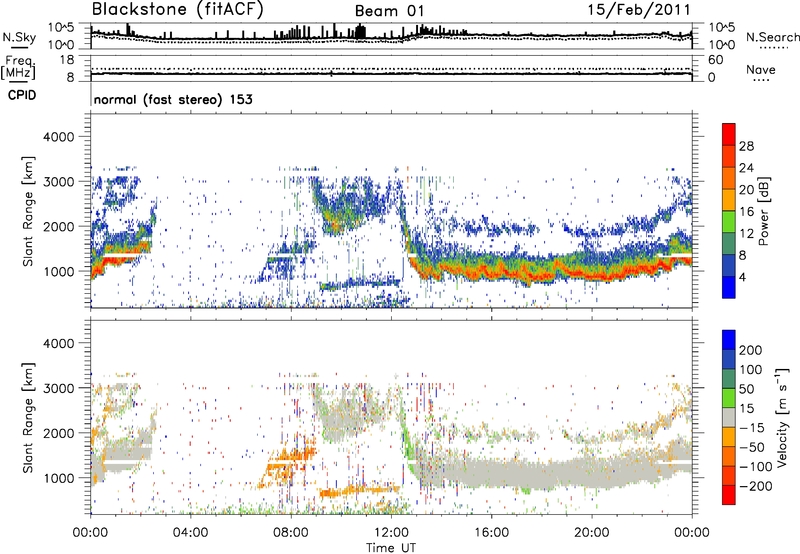Screen dimensions: 800x554
Task: Click the "00:00" label at the time axis end
Action: click(691, 533)
